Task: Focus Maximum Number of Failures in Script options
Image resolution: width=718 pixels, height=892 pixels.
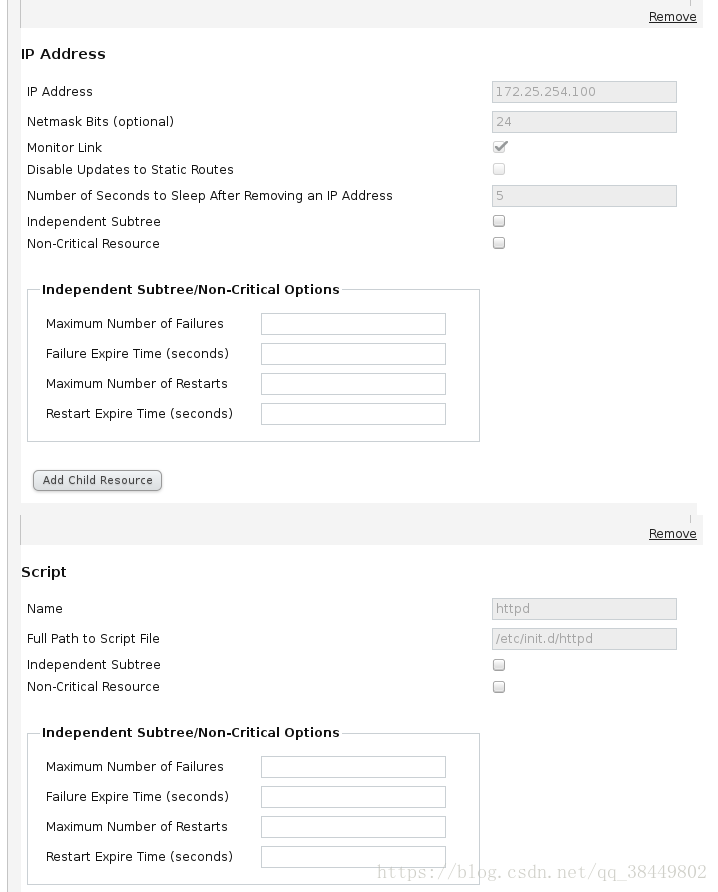Action: pos(353,767)
